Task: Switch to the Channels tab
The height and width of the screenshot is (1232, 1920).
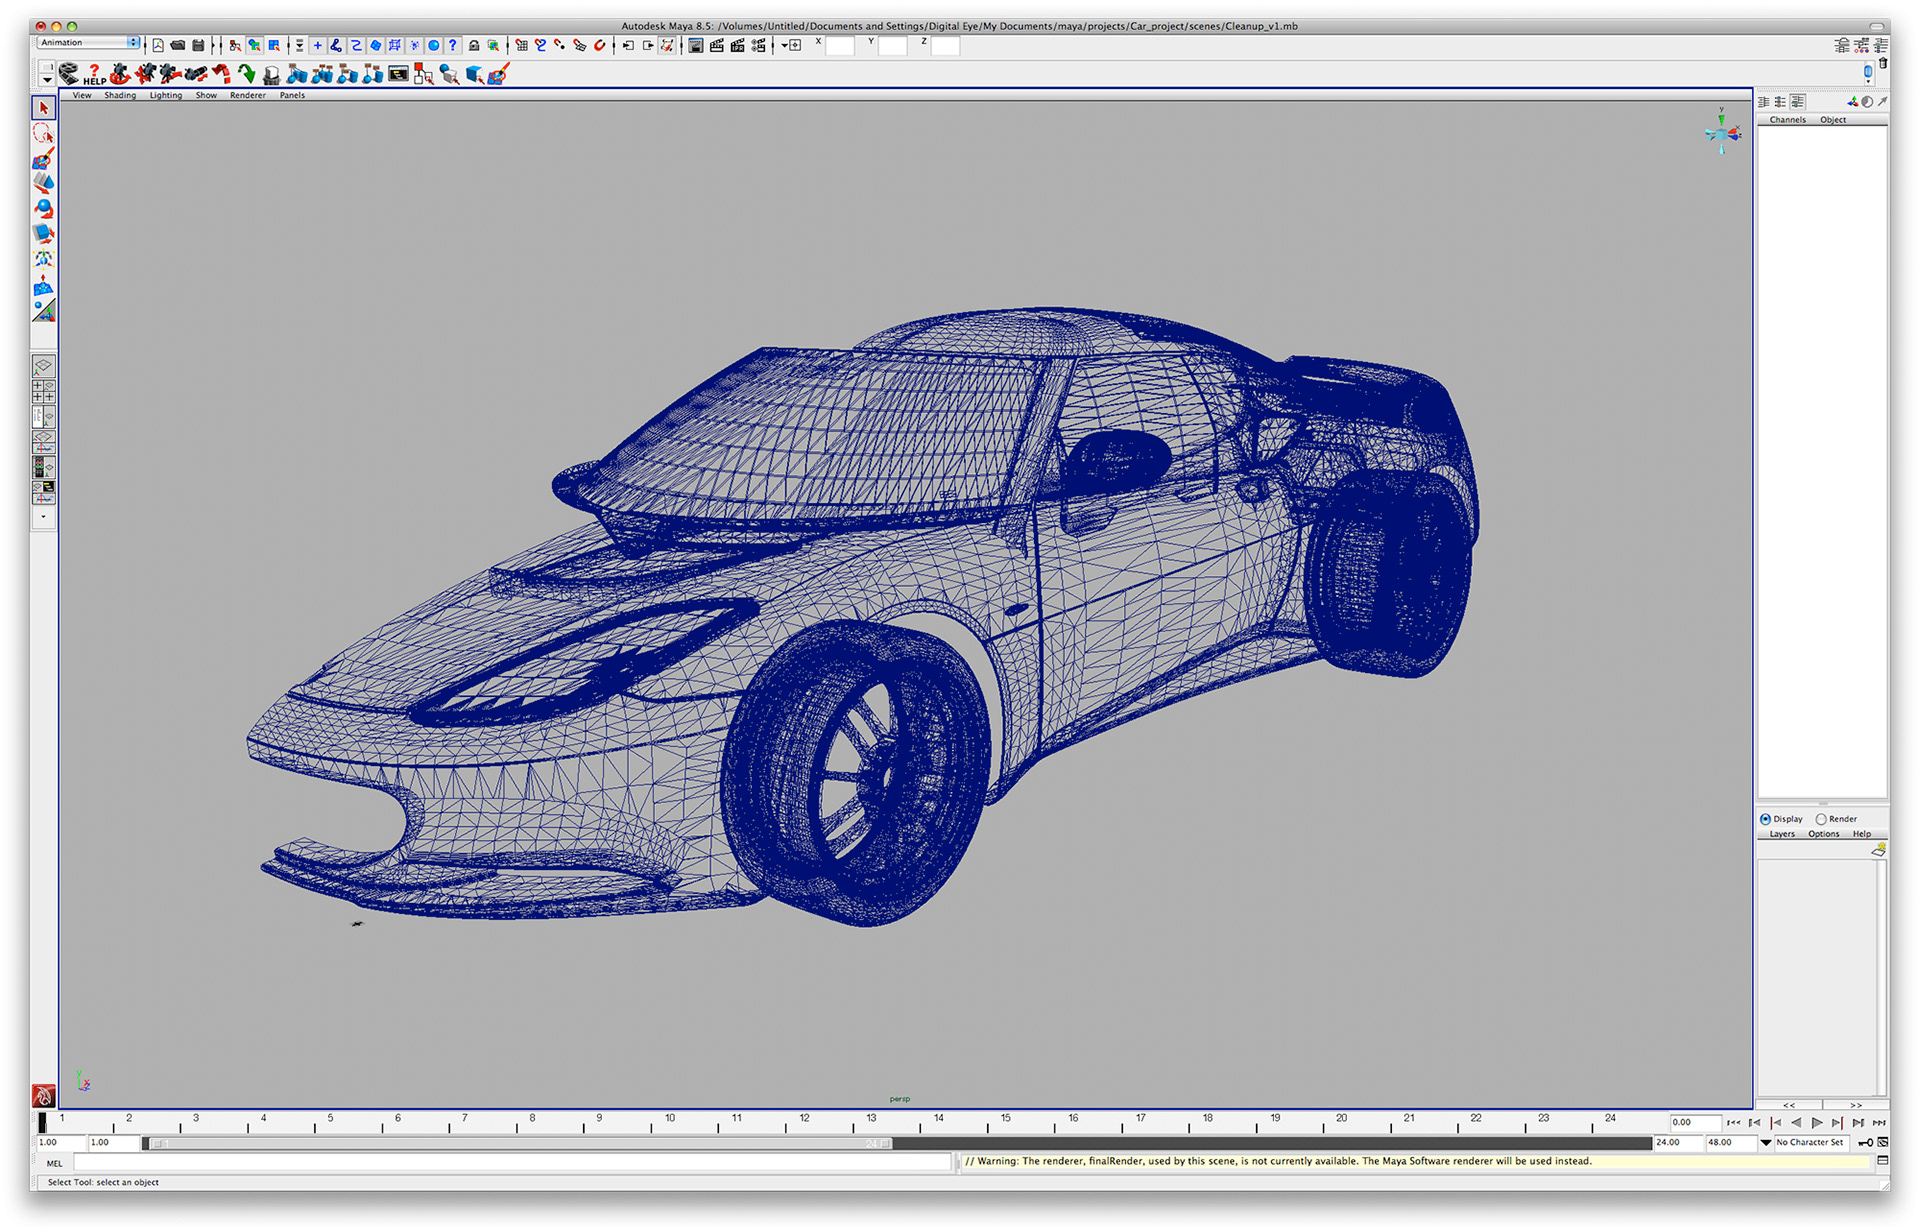Action: pos(1787,120)
